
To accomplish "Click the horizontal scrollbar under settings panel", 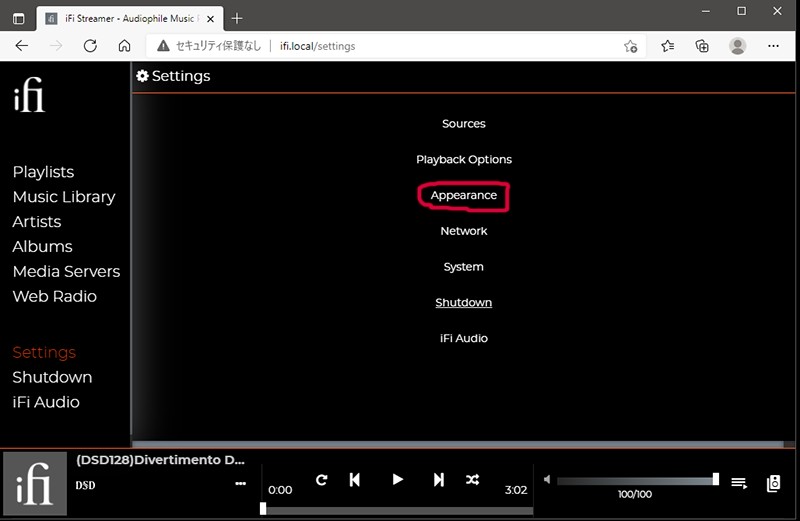I will point(457,444).
